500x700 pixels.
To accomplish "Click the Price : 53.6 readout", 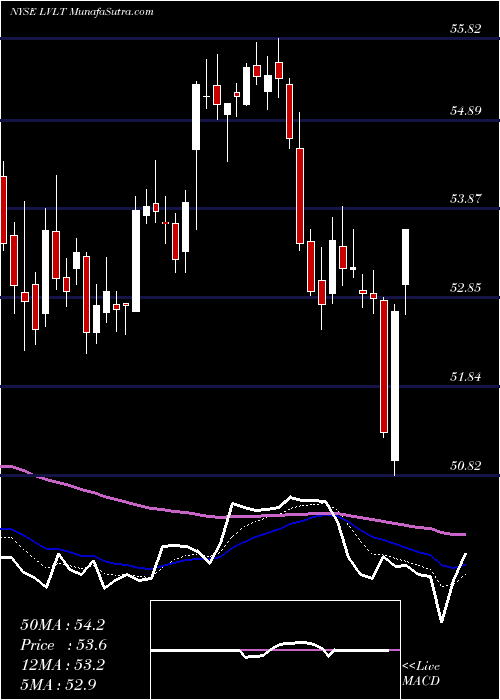I will click(63, 645).
